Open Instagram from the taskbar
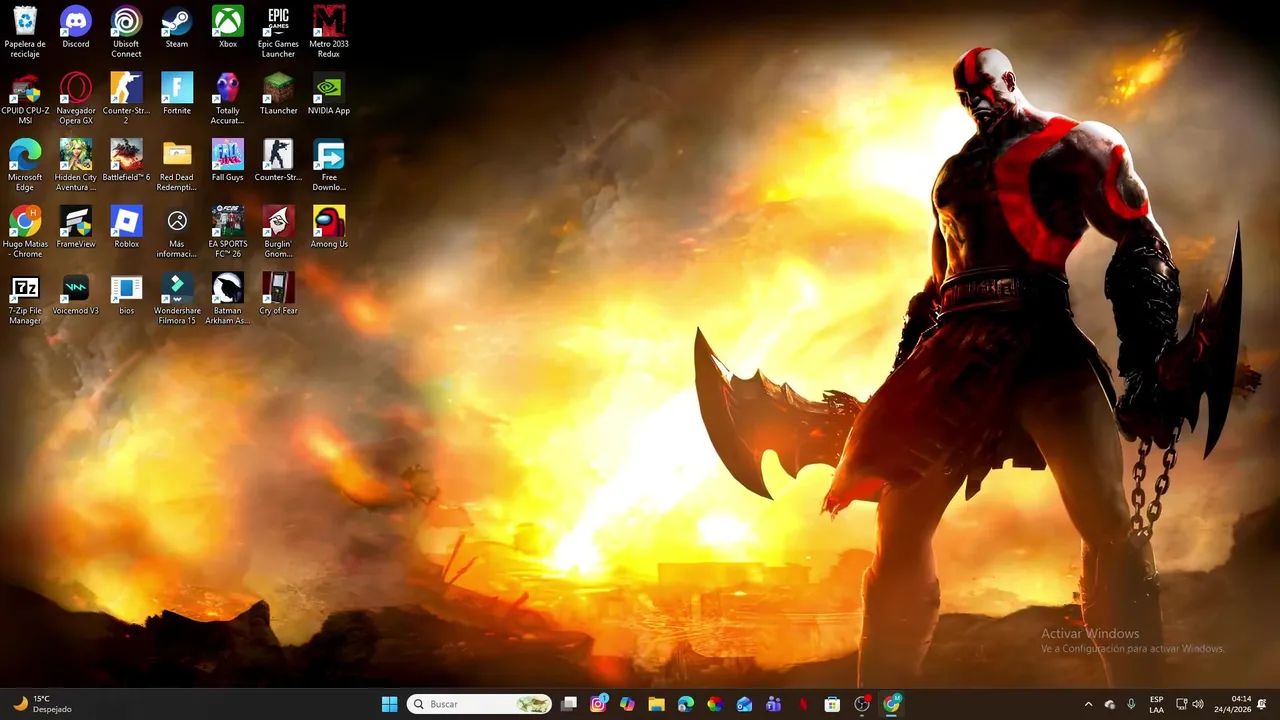The image size is (1280, 720). (x=598, y=704)
